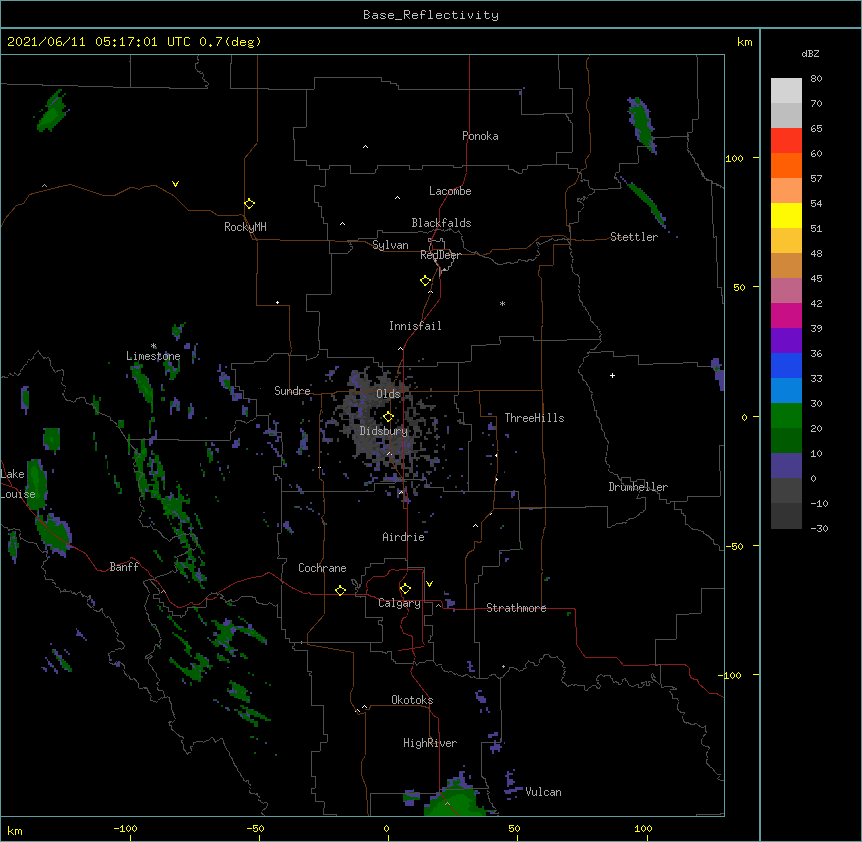Click the Airdrie label
The image size is (862, 842).
[x=404, y=537]
